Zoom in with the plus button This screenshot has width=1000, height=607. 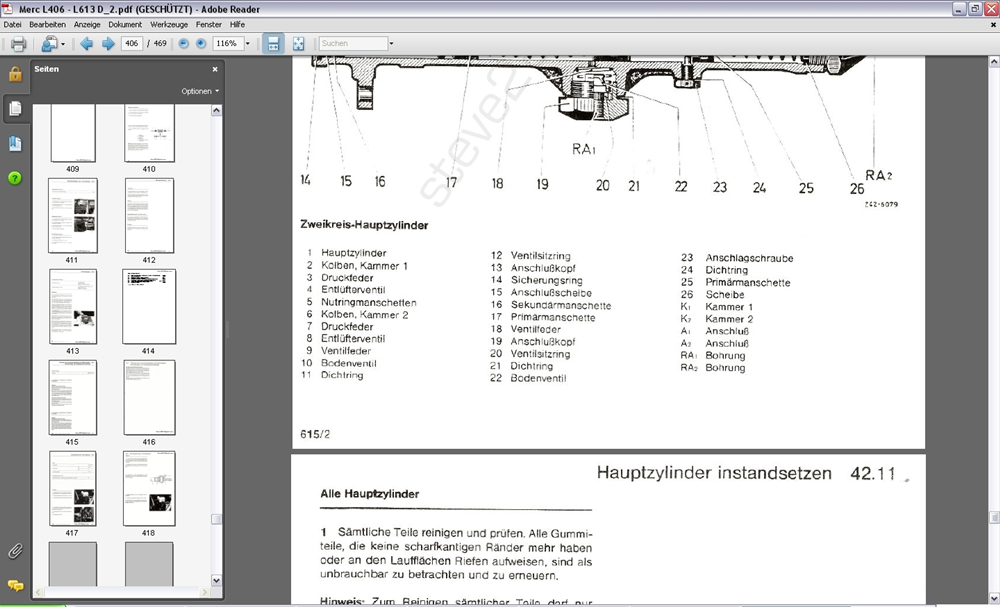point(201,44)
